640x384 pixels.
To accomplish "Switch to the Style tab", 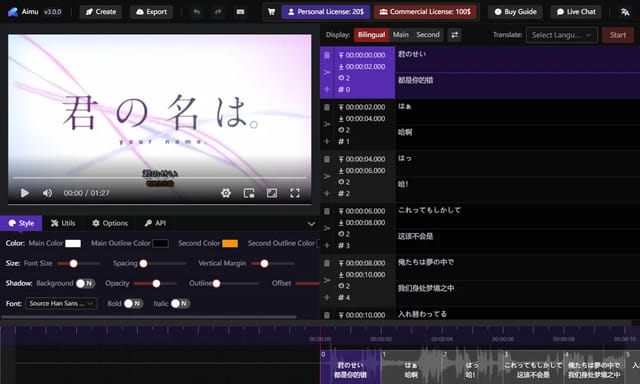I will tap(21, 223).
